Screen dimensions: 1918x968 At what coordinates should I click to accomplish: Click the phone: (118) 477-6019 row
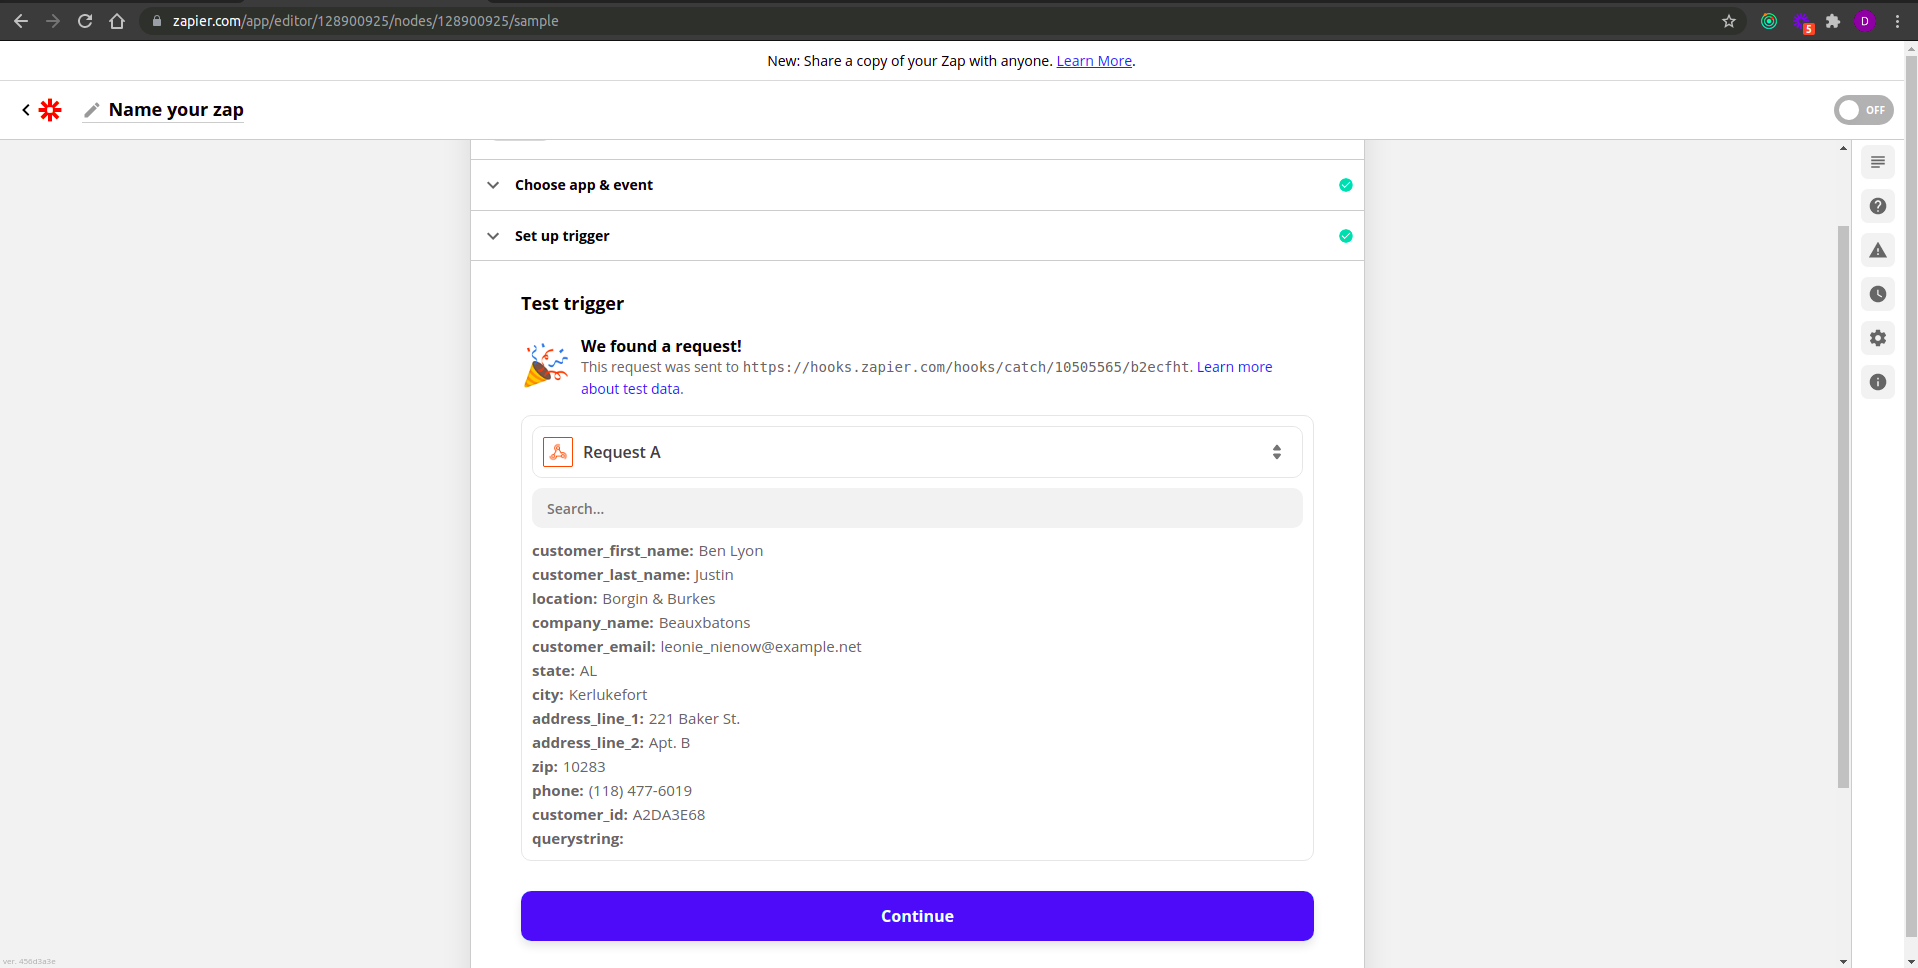[612, 791]
